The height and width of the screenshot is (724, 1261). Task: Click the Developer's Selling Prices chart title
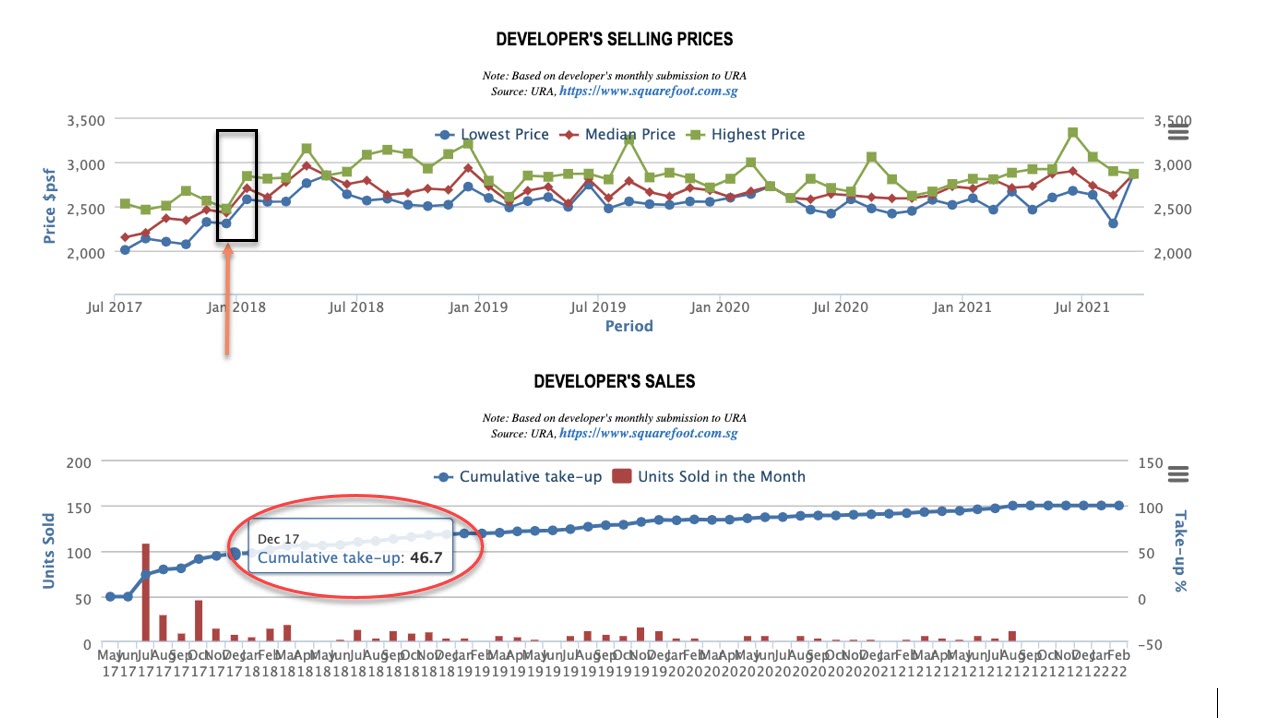tap(614, 39)
